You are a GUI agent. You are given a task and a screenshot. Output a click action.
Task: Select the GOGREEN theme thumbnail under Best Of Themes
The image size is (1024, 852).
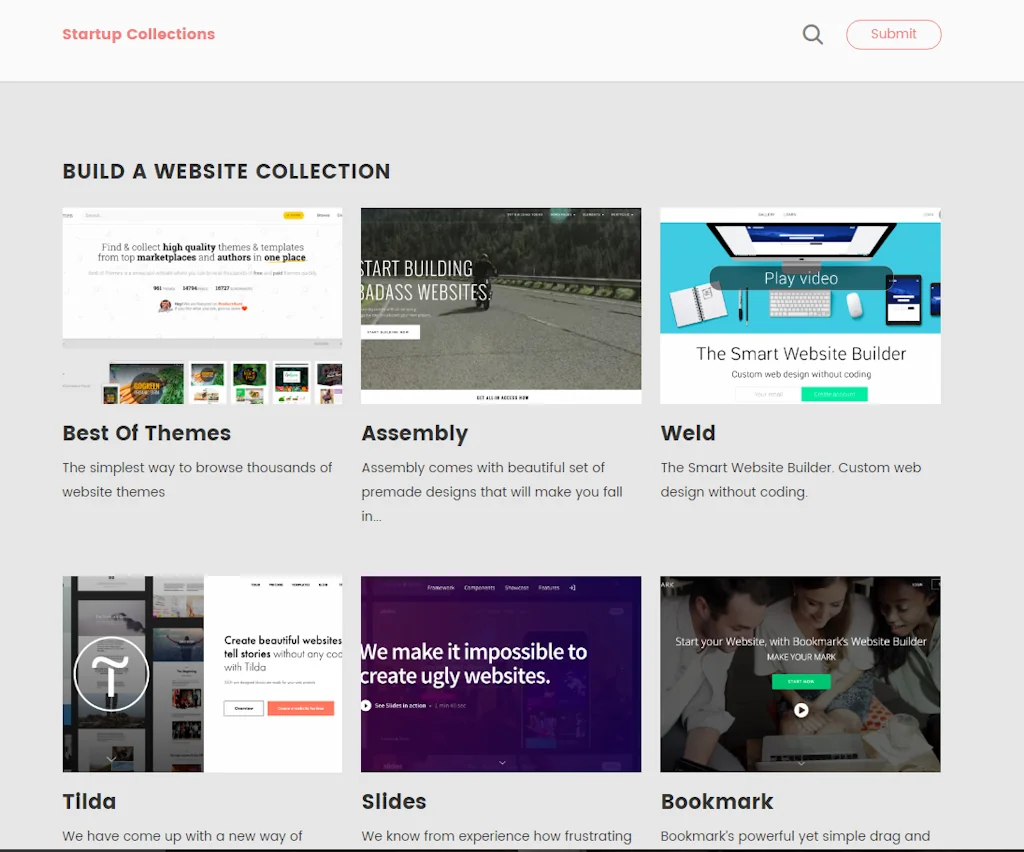tap(146, 383)
